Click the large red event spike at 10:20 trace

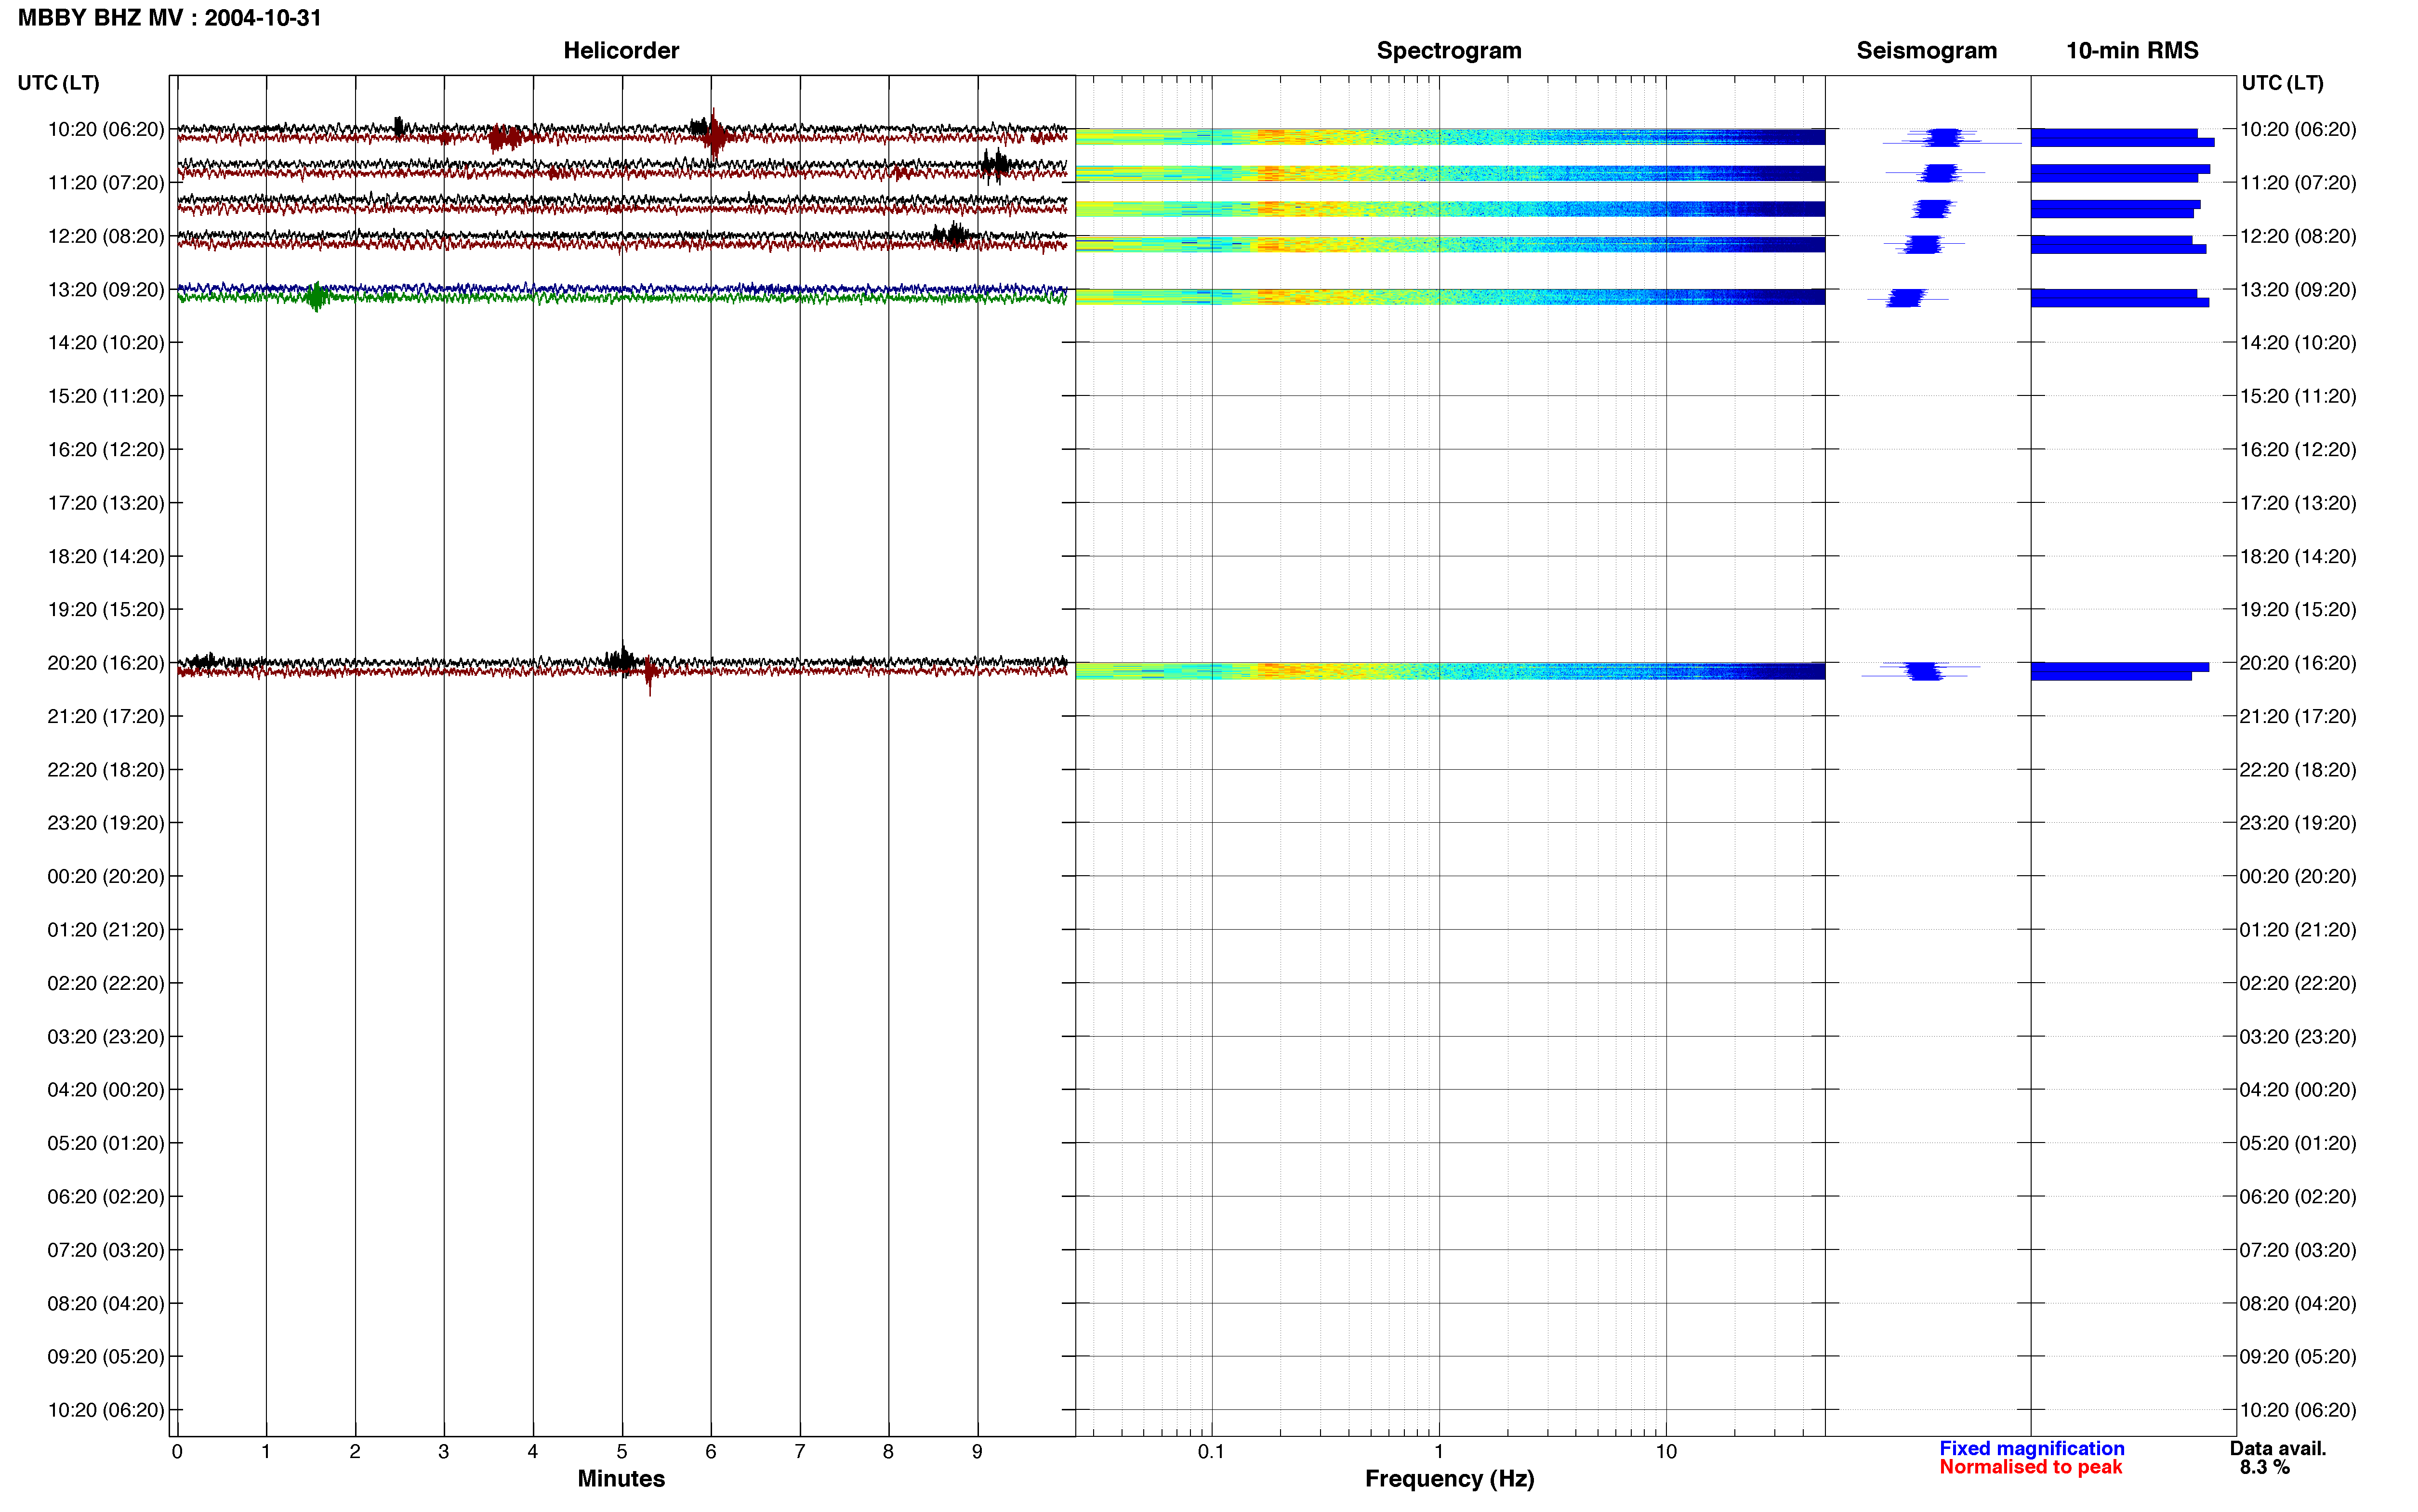tap(714, 134)
